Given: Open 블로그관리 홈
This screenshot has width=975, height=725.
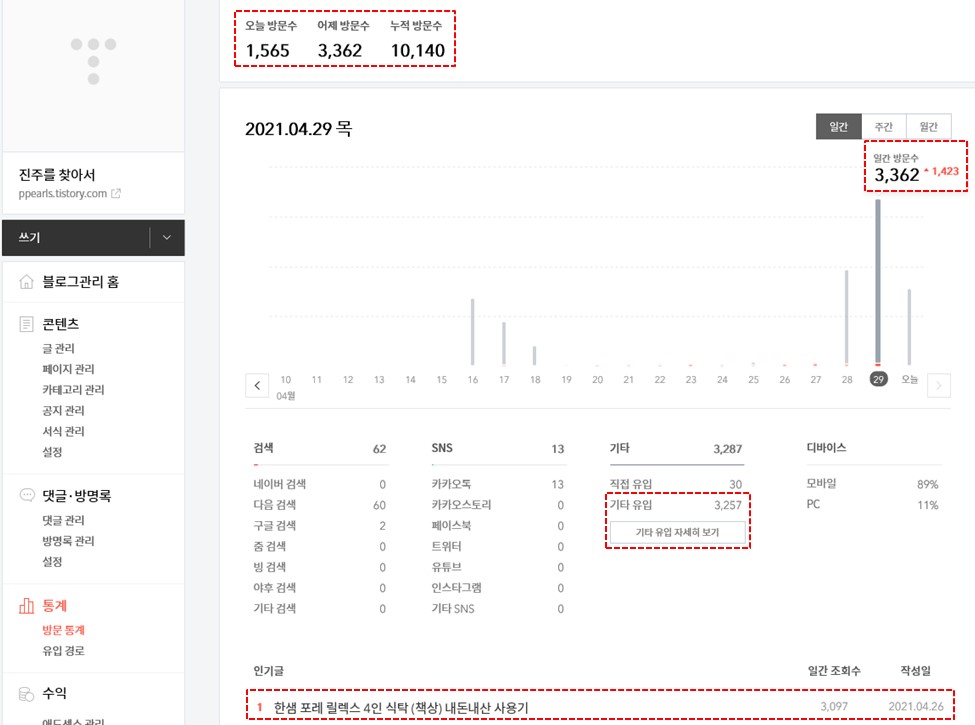Looking at the screenshot, I should click(80, 282).
